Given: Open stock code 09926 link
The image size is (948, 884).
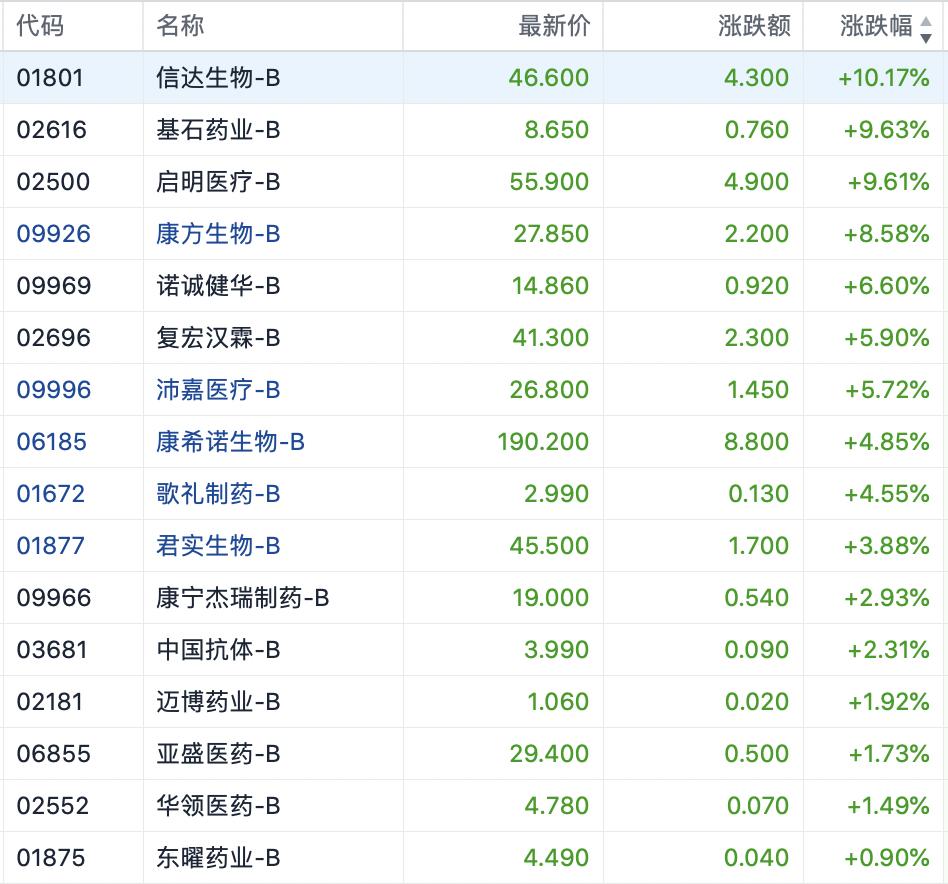Looking at the screenshot, I should click(54, 234).
